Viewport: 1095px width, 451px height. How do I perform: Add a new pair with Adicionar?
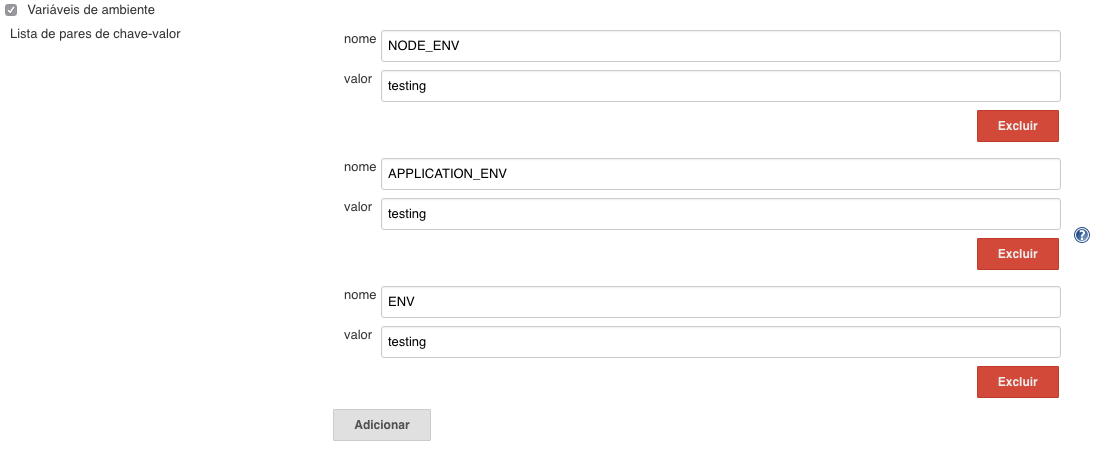382,424
